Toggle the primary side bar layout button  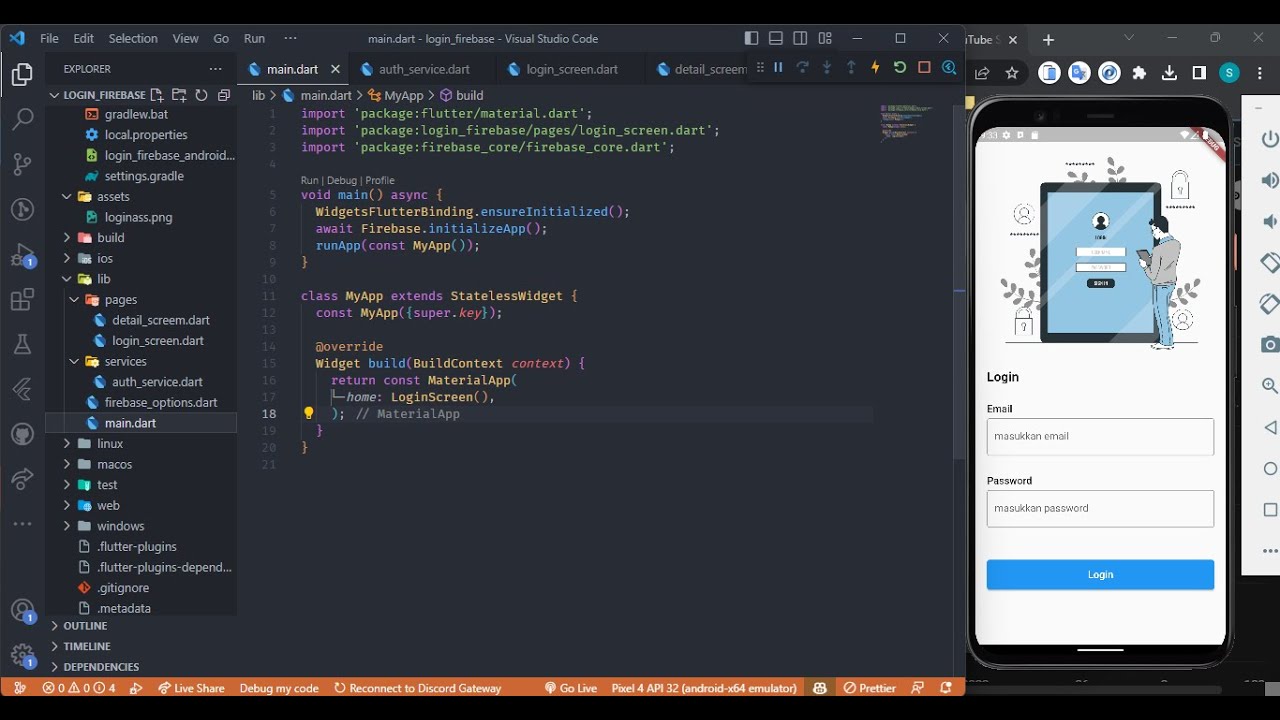[752, 39]
